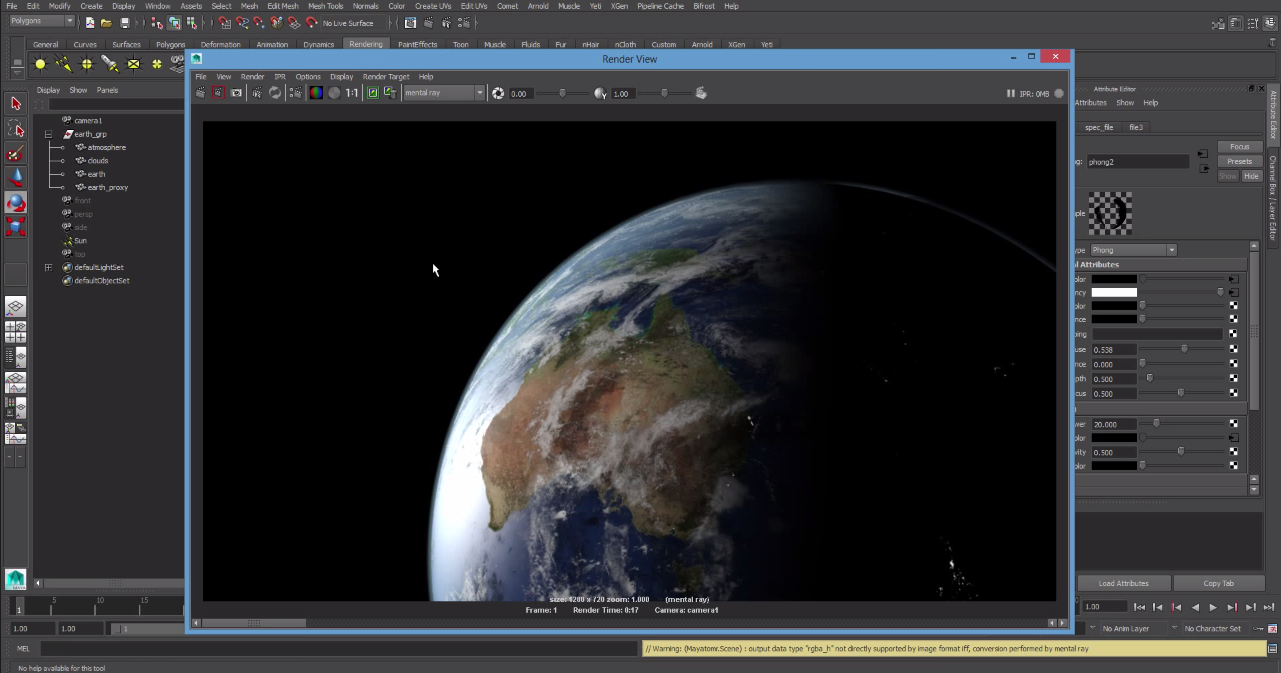Viewport: 1281px width, 673px height.
Task: Click the Load Attributes button
Action: coord(1123,583)
